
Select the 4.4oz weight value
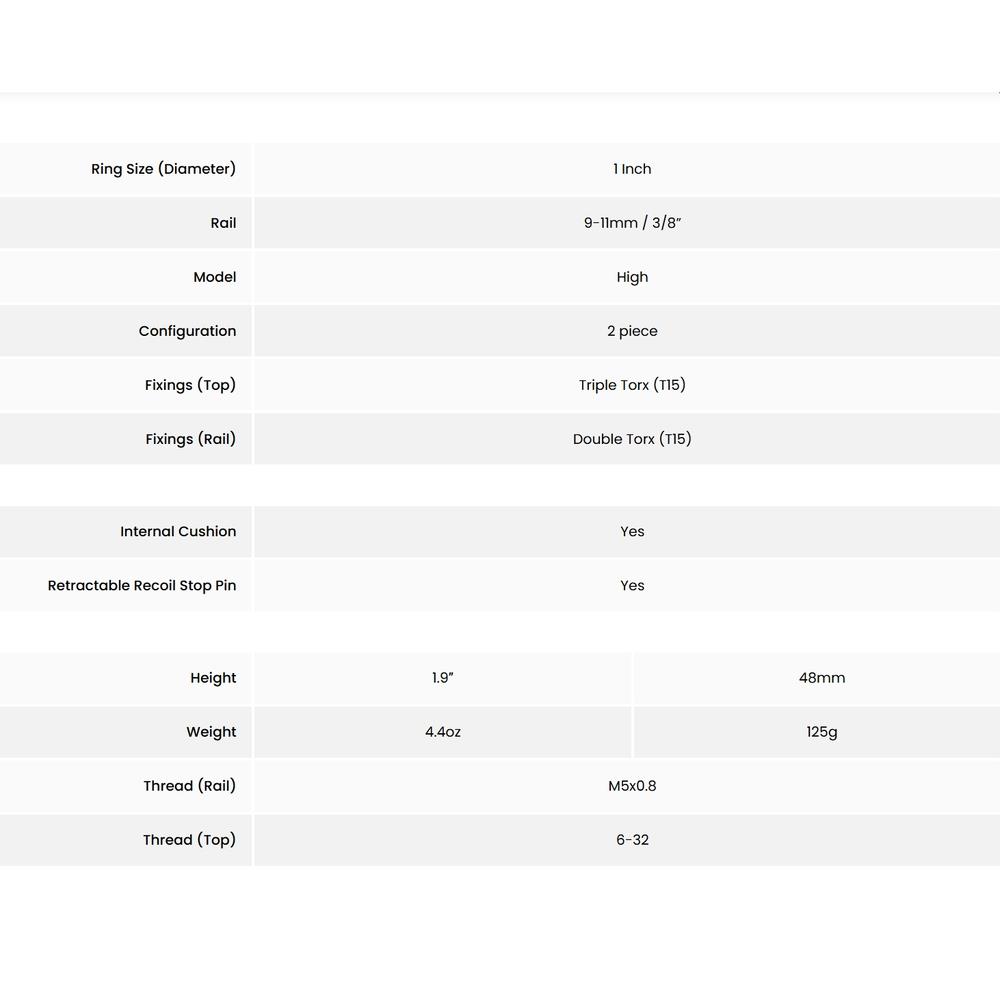pyautogui.click(x=443, y=732)
